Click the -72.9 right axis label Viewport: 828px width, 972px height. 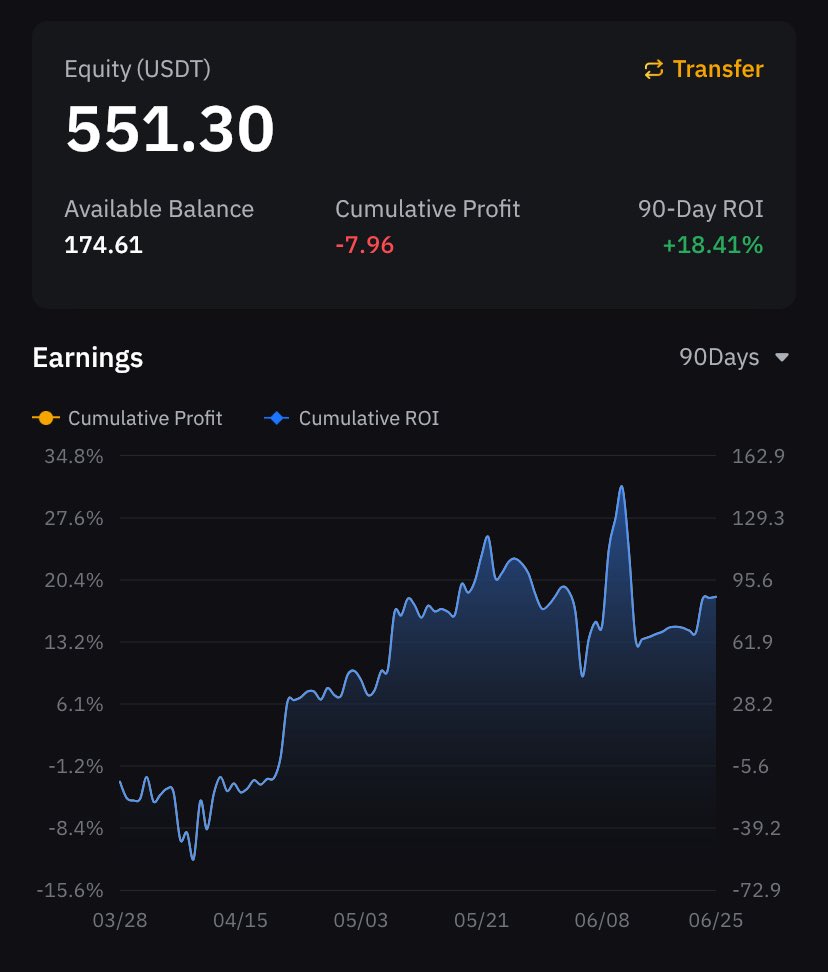757,890
